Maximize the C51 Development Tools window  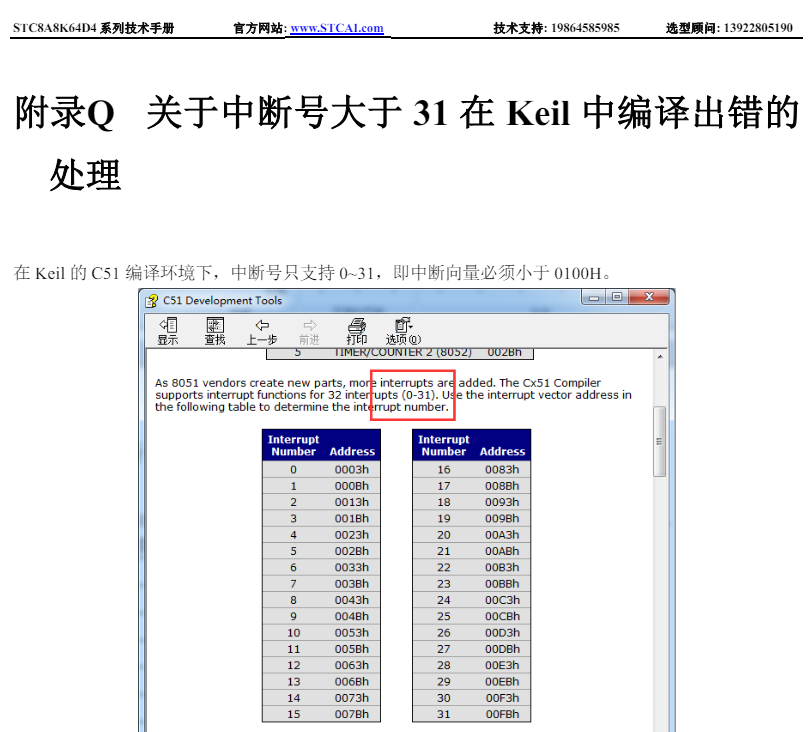click(x=617, y=297)
